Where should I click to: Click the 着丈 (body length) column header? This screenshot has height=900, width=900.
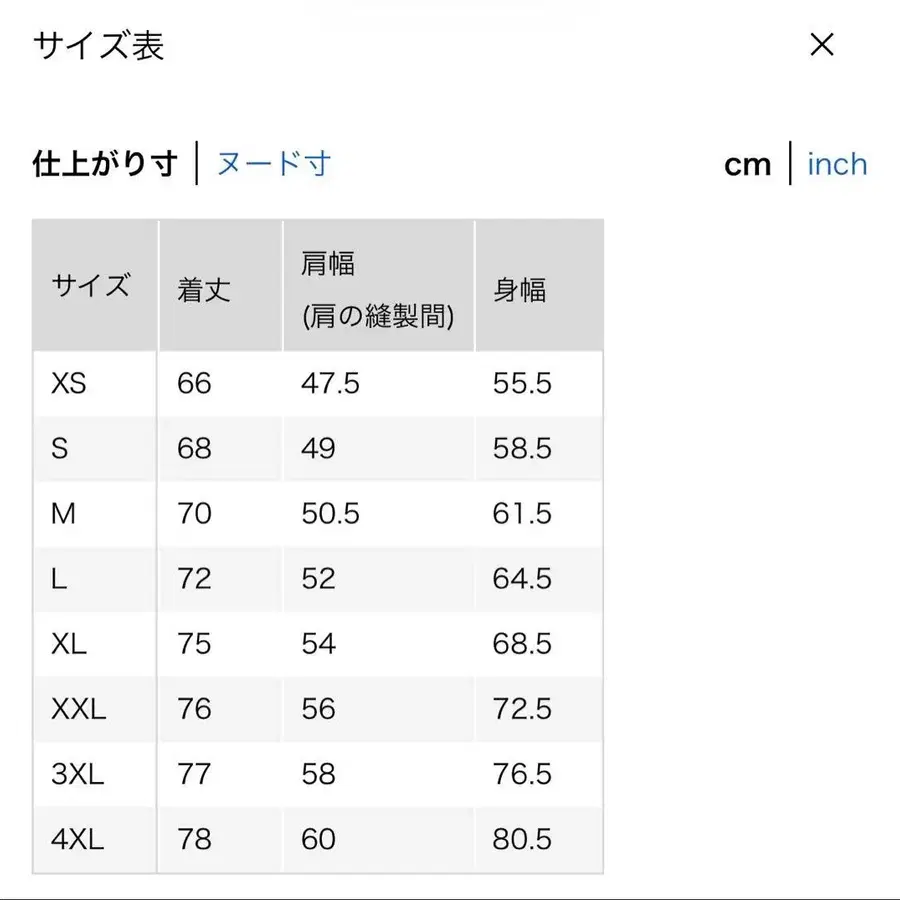(204, 289)
